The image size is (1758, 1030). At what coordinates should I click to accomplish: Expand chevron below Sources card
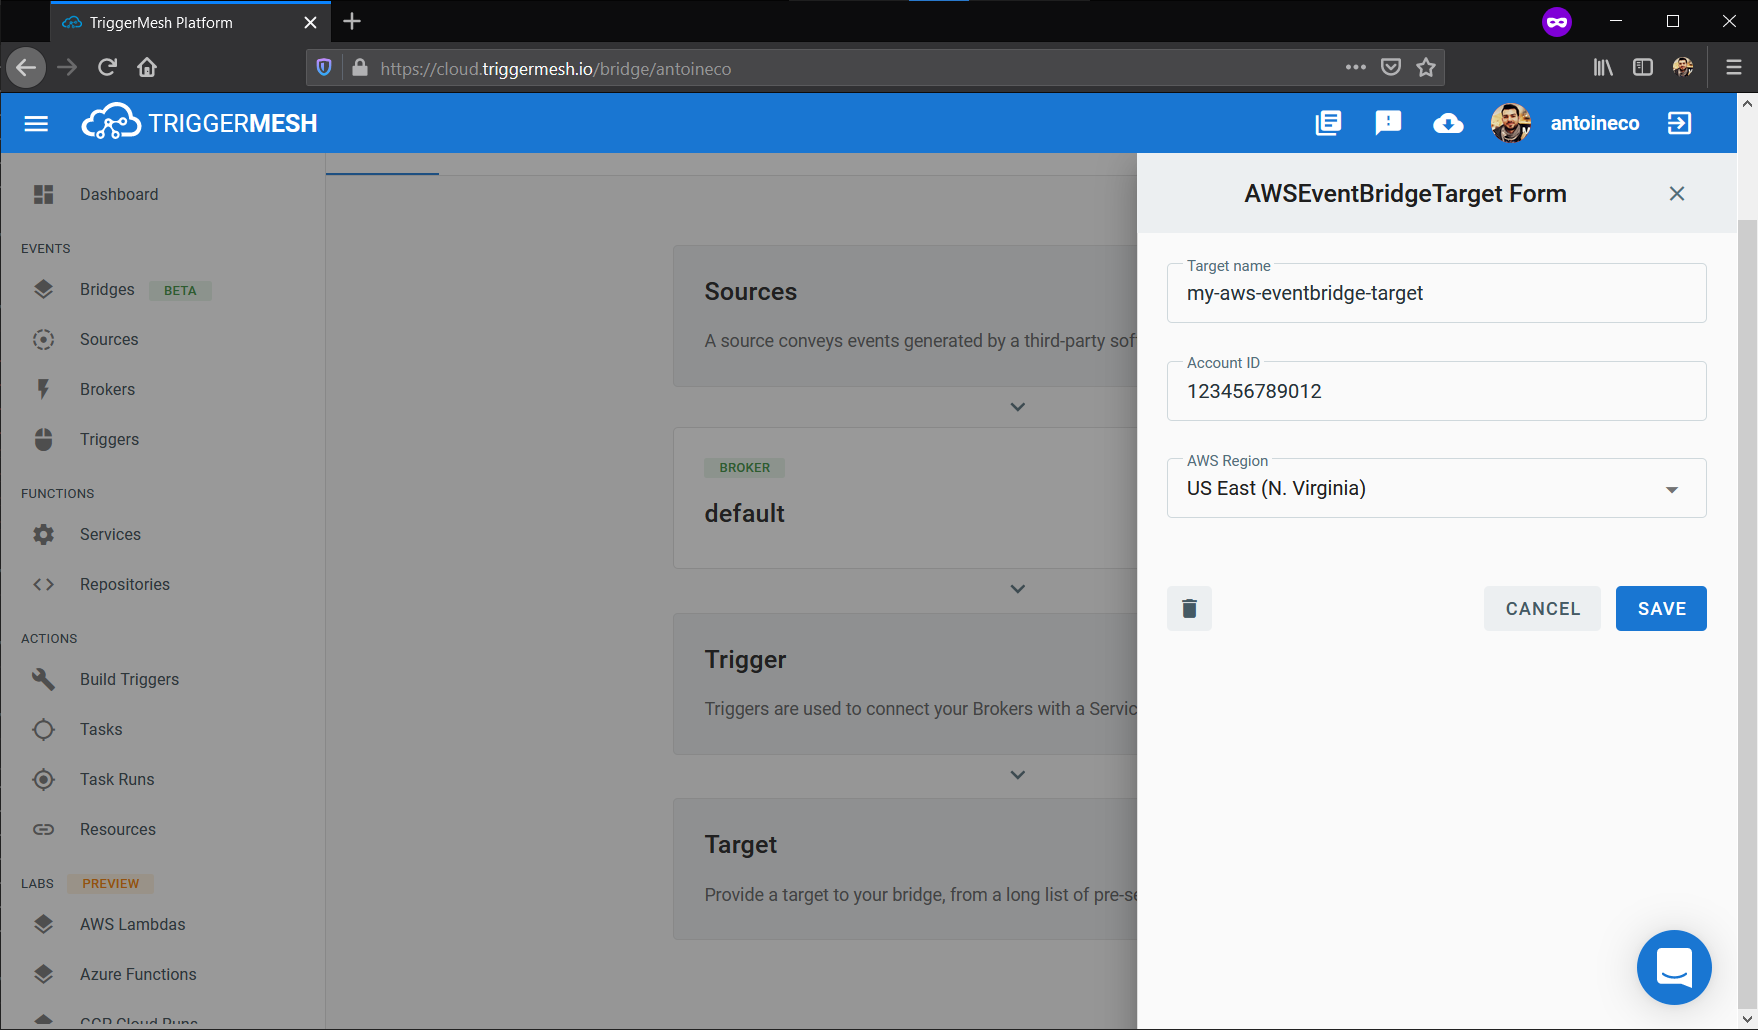[1018, 407]
